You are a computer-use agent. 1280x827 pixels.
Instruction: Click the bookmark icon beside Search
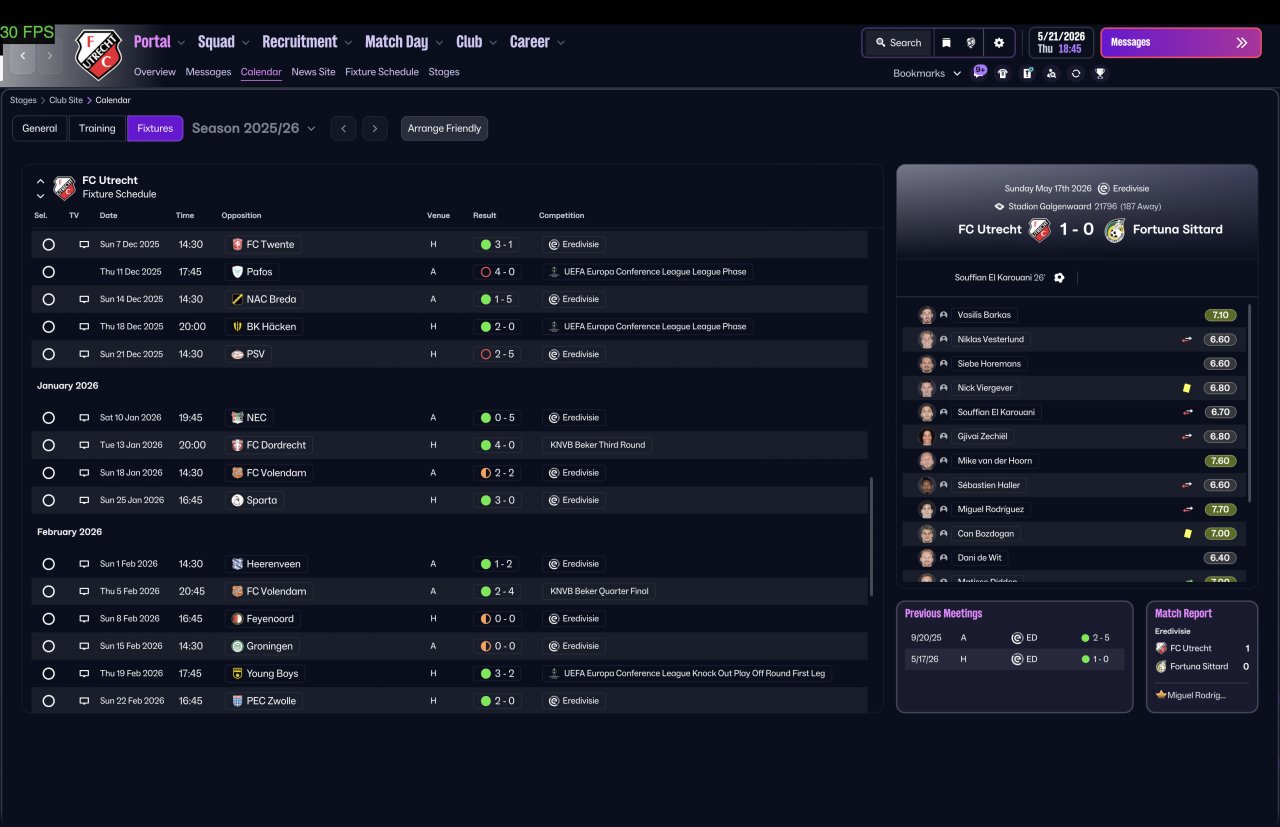click(x=945, y=43)
